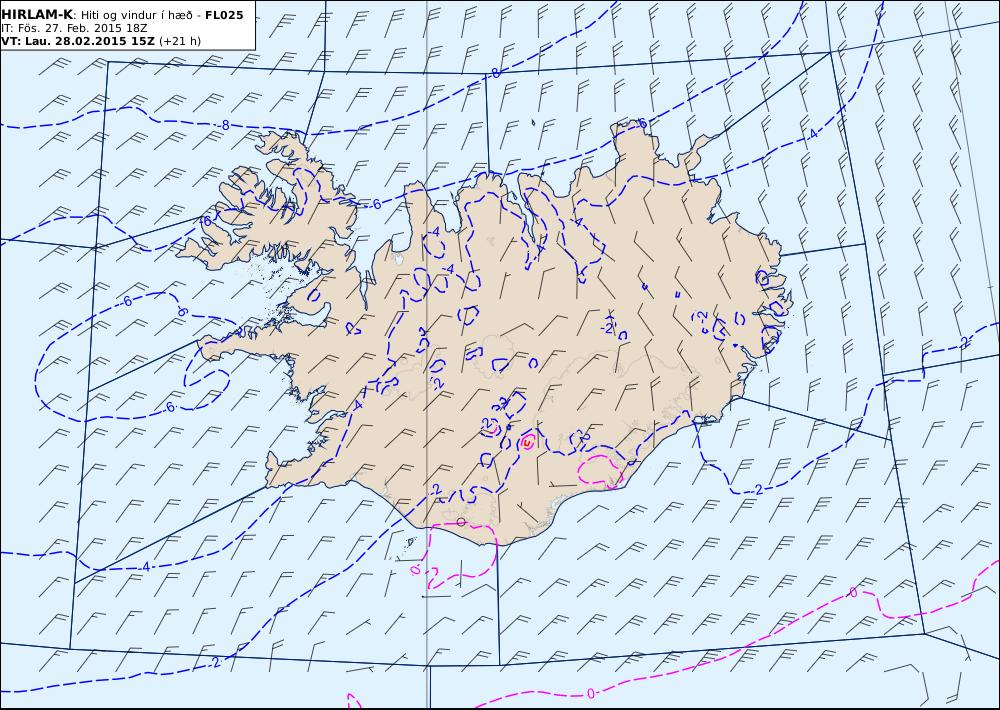Viewport: 1000px width, 710px height.
Task: Click the -8 label northwest of the Westfjords
Action: 223,125
